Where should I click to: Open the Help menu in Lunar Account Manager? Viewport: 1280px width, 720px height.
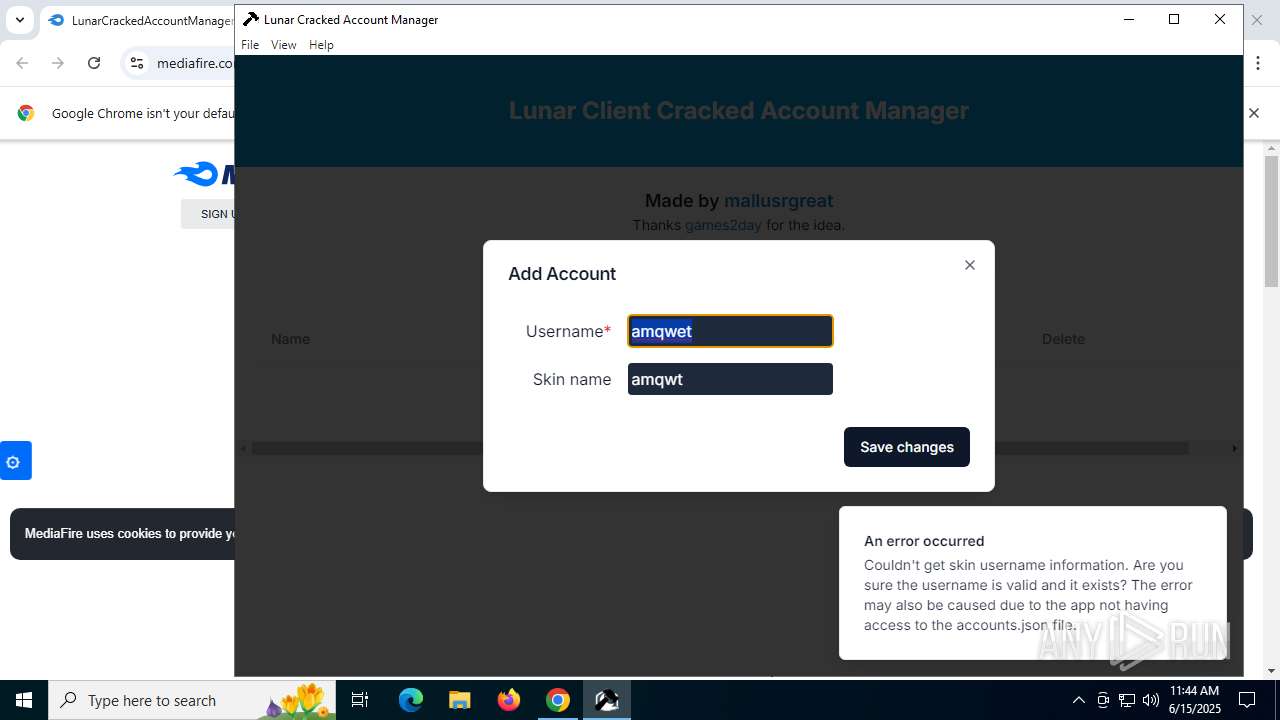click(321, 45)
